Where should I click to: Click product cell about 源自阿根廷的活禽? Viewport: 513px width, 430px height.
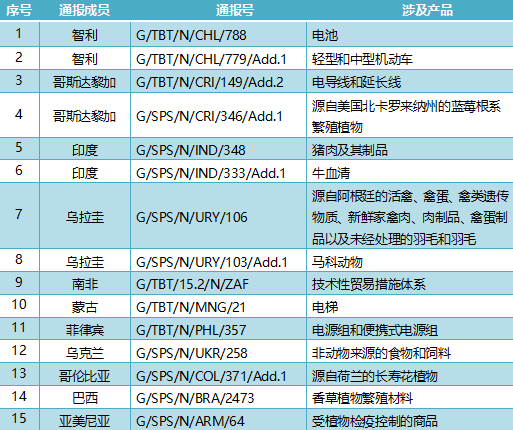coord(410,217)
